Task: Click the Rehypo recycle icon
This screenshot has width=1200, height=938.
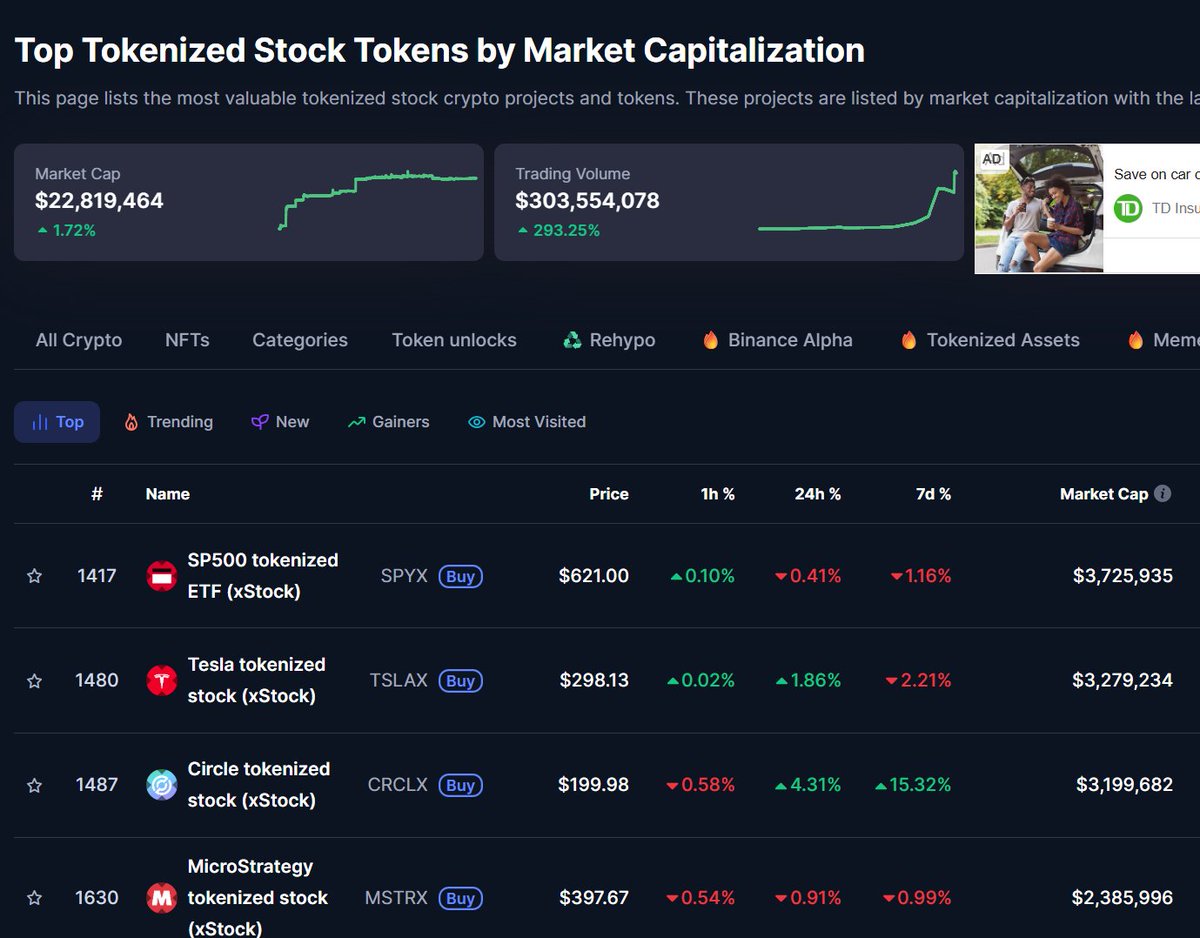Action: click(572, 340)
